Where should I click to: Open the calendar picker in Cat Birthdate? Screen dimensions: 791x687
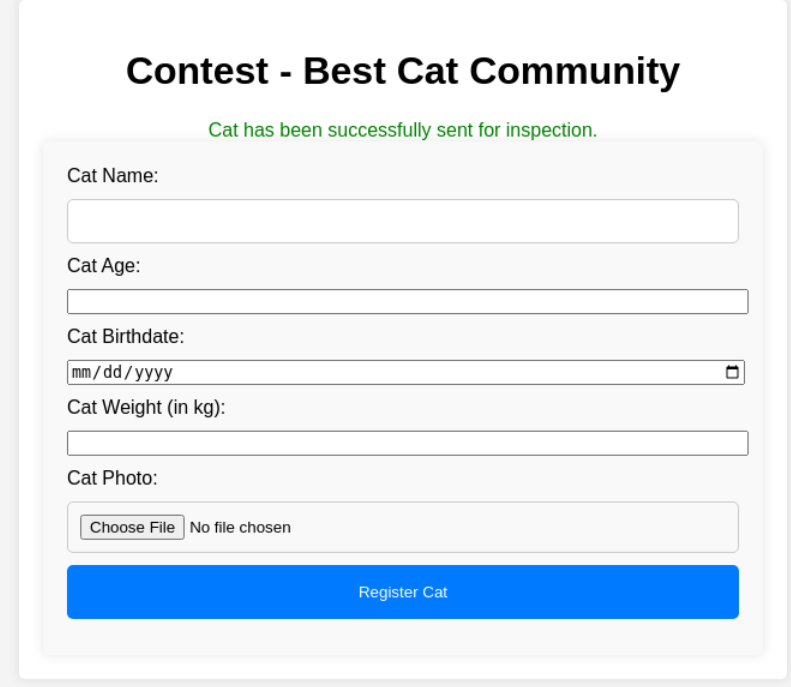(x=732, y=372)
